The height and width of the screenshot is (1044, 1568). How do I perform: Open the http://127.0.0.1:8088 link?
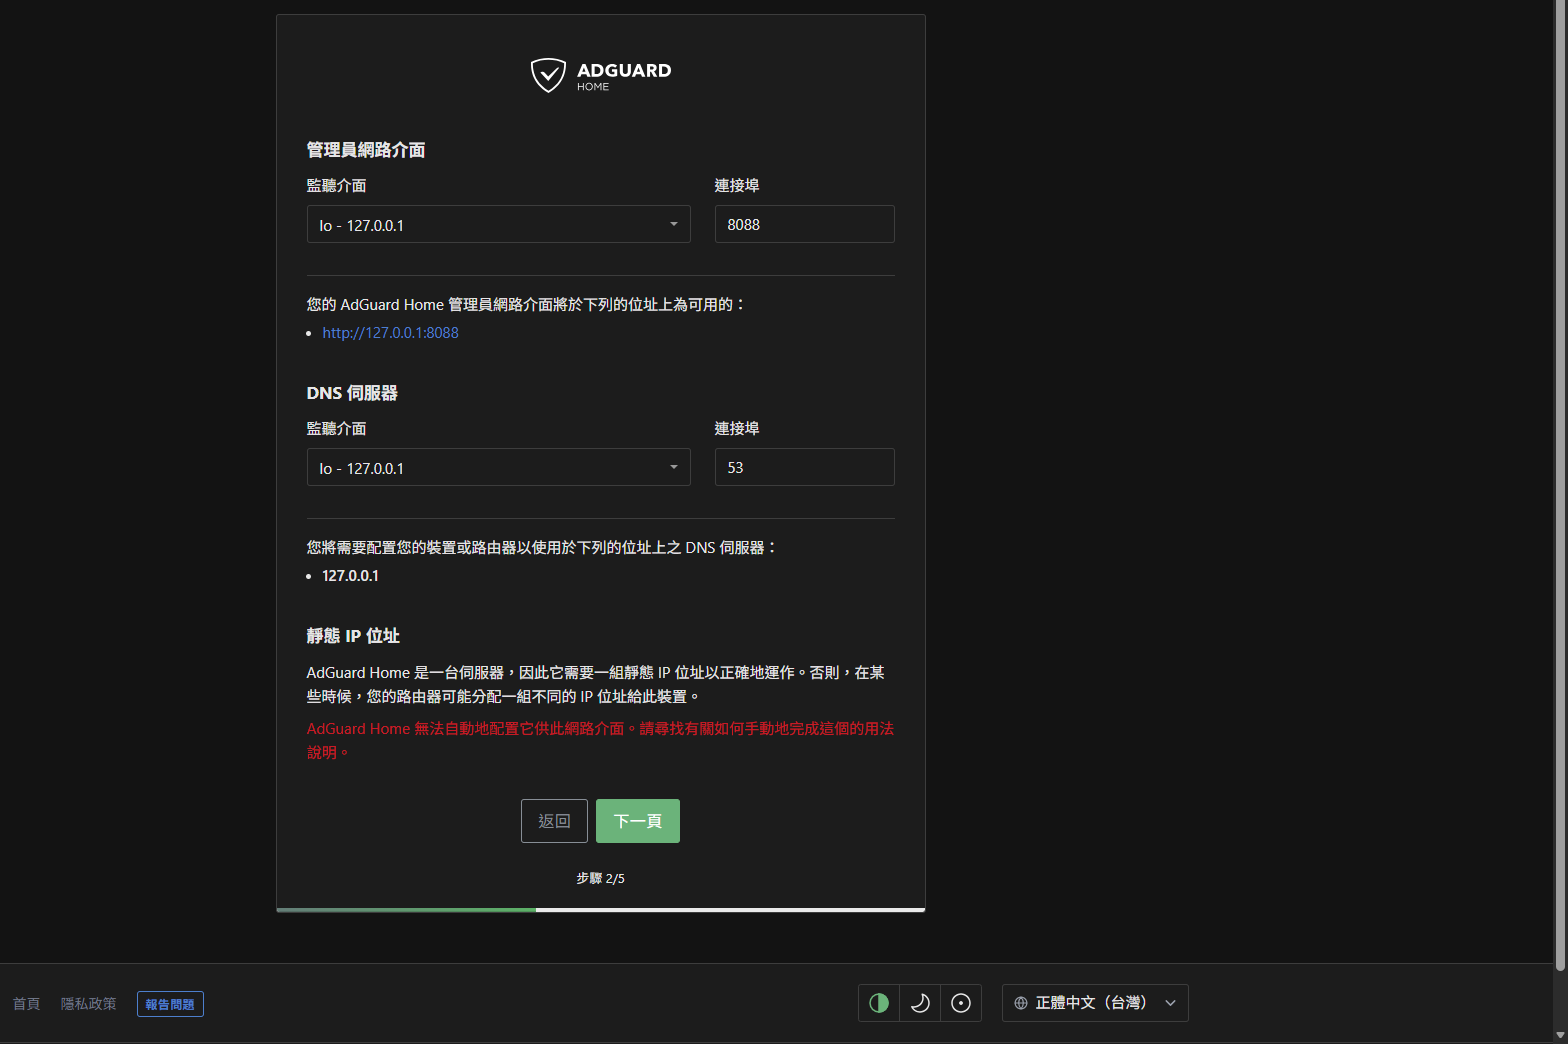[x=390, y=333]
